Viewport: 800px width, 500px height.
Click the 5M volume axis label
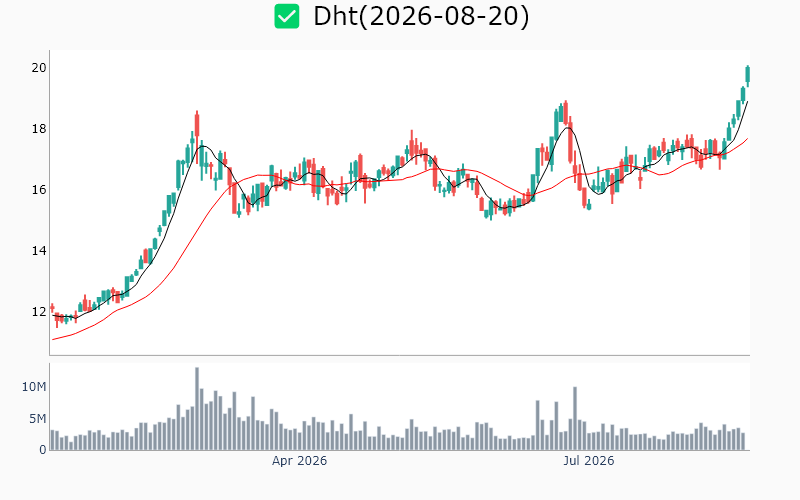click(x=37, y=419)
